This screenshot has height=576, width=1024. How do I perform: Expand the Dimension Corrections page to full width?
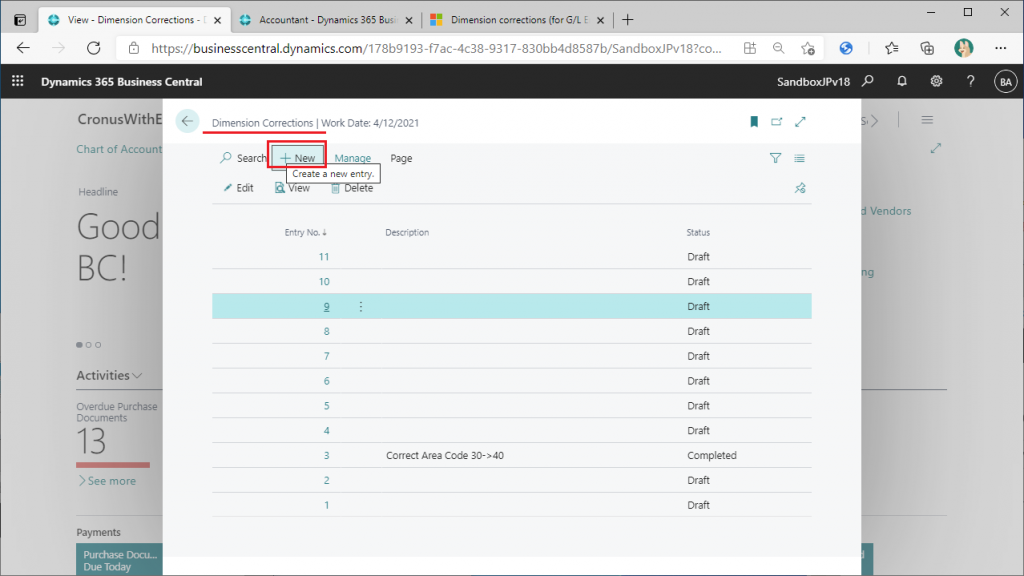[800, 121]
